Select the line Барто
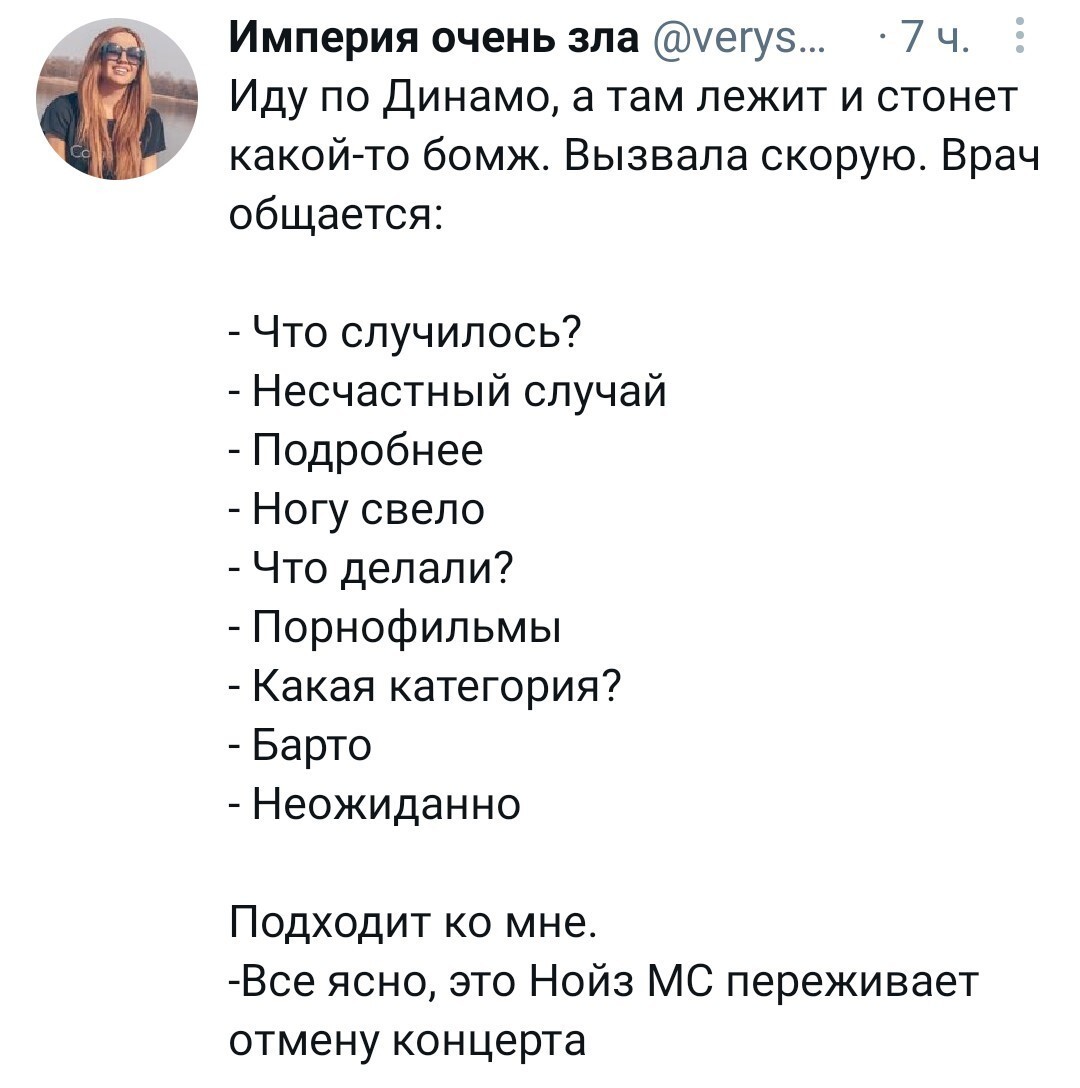The width and height of the screenshot is (1080, 1088). point(301,745)
